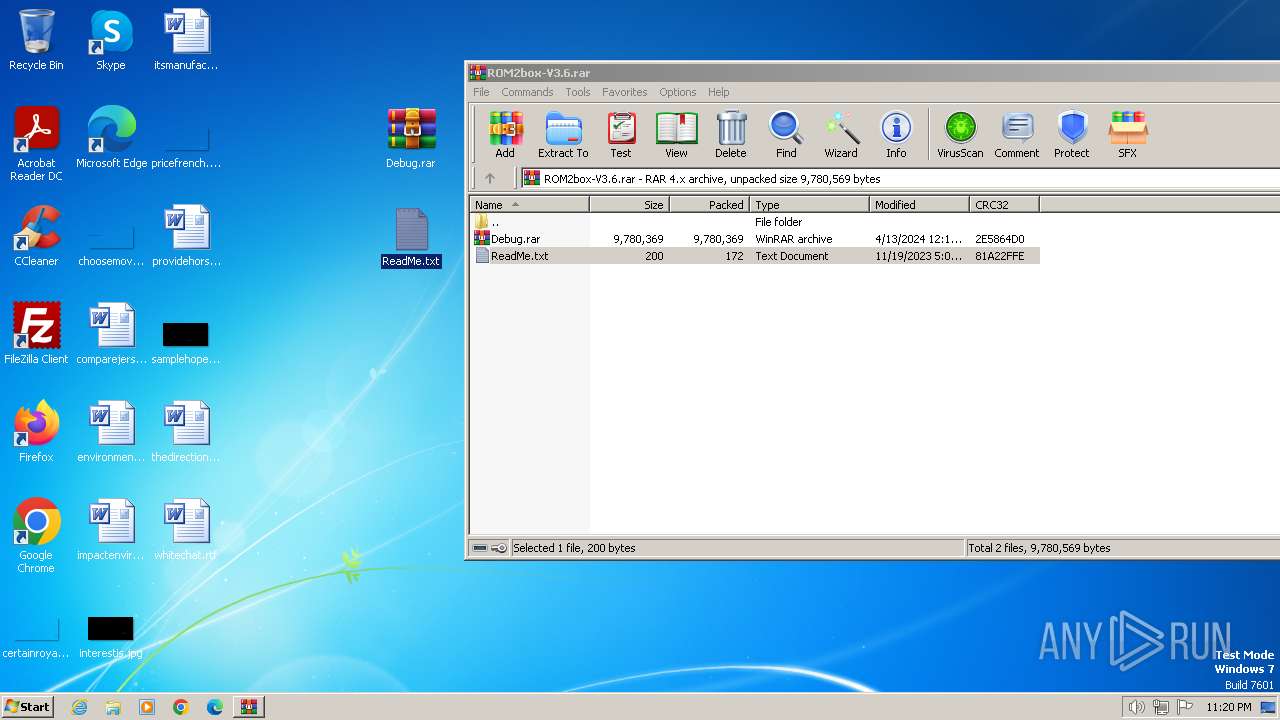This screenshot has width=1280, height=720.
Task: Click the Action Center flag tray icon
Action: pyautogui.click(x=1185, y=707)
